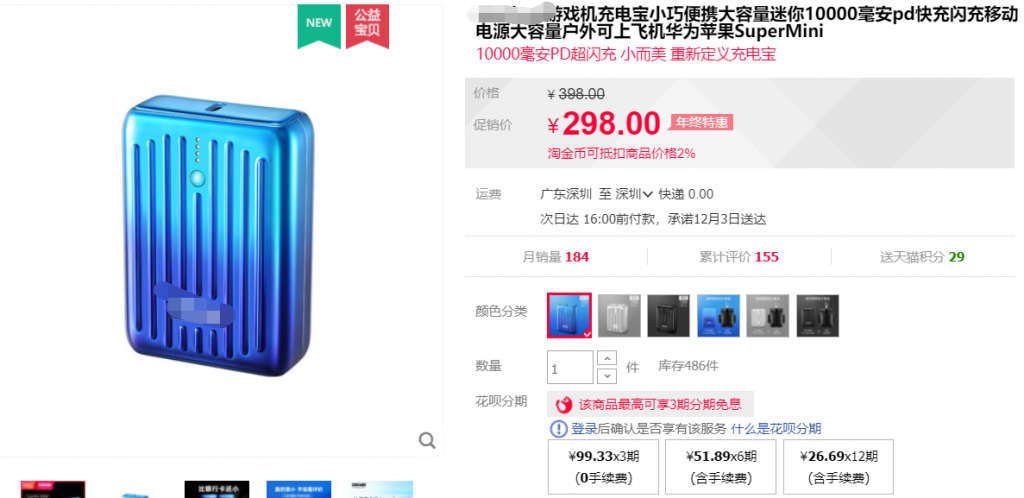Screen dimensions: 1024x498
Task: Click the Huabei installment logo icon
Action: pyautogui.click(x=564, y=405)
